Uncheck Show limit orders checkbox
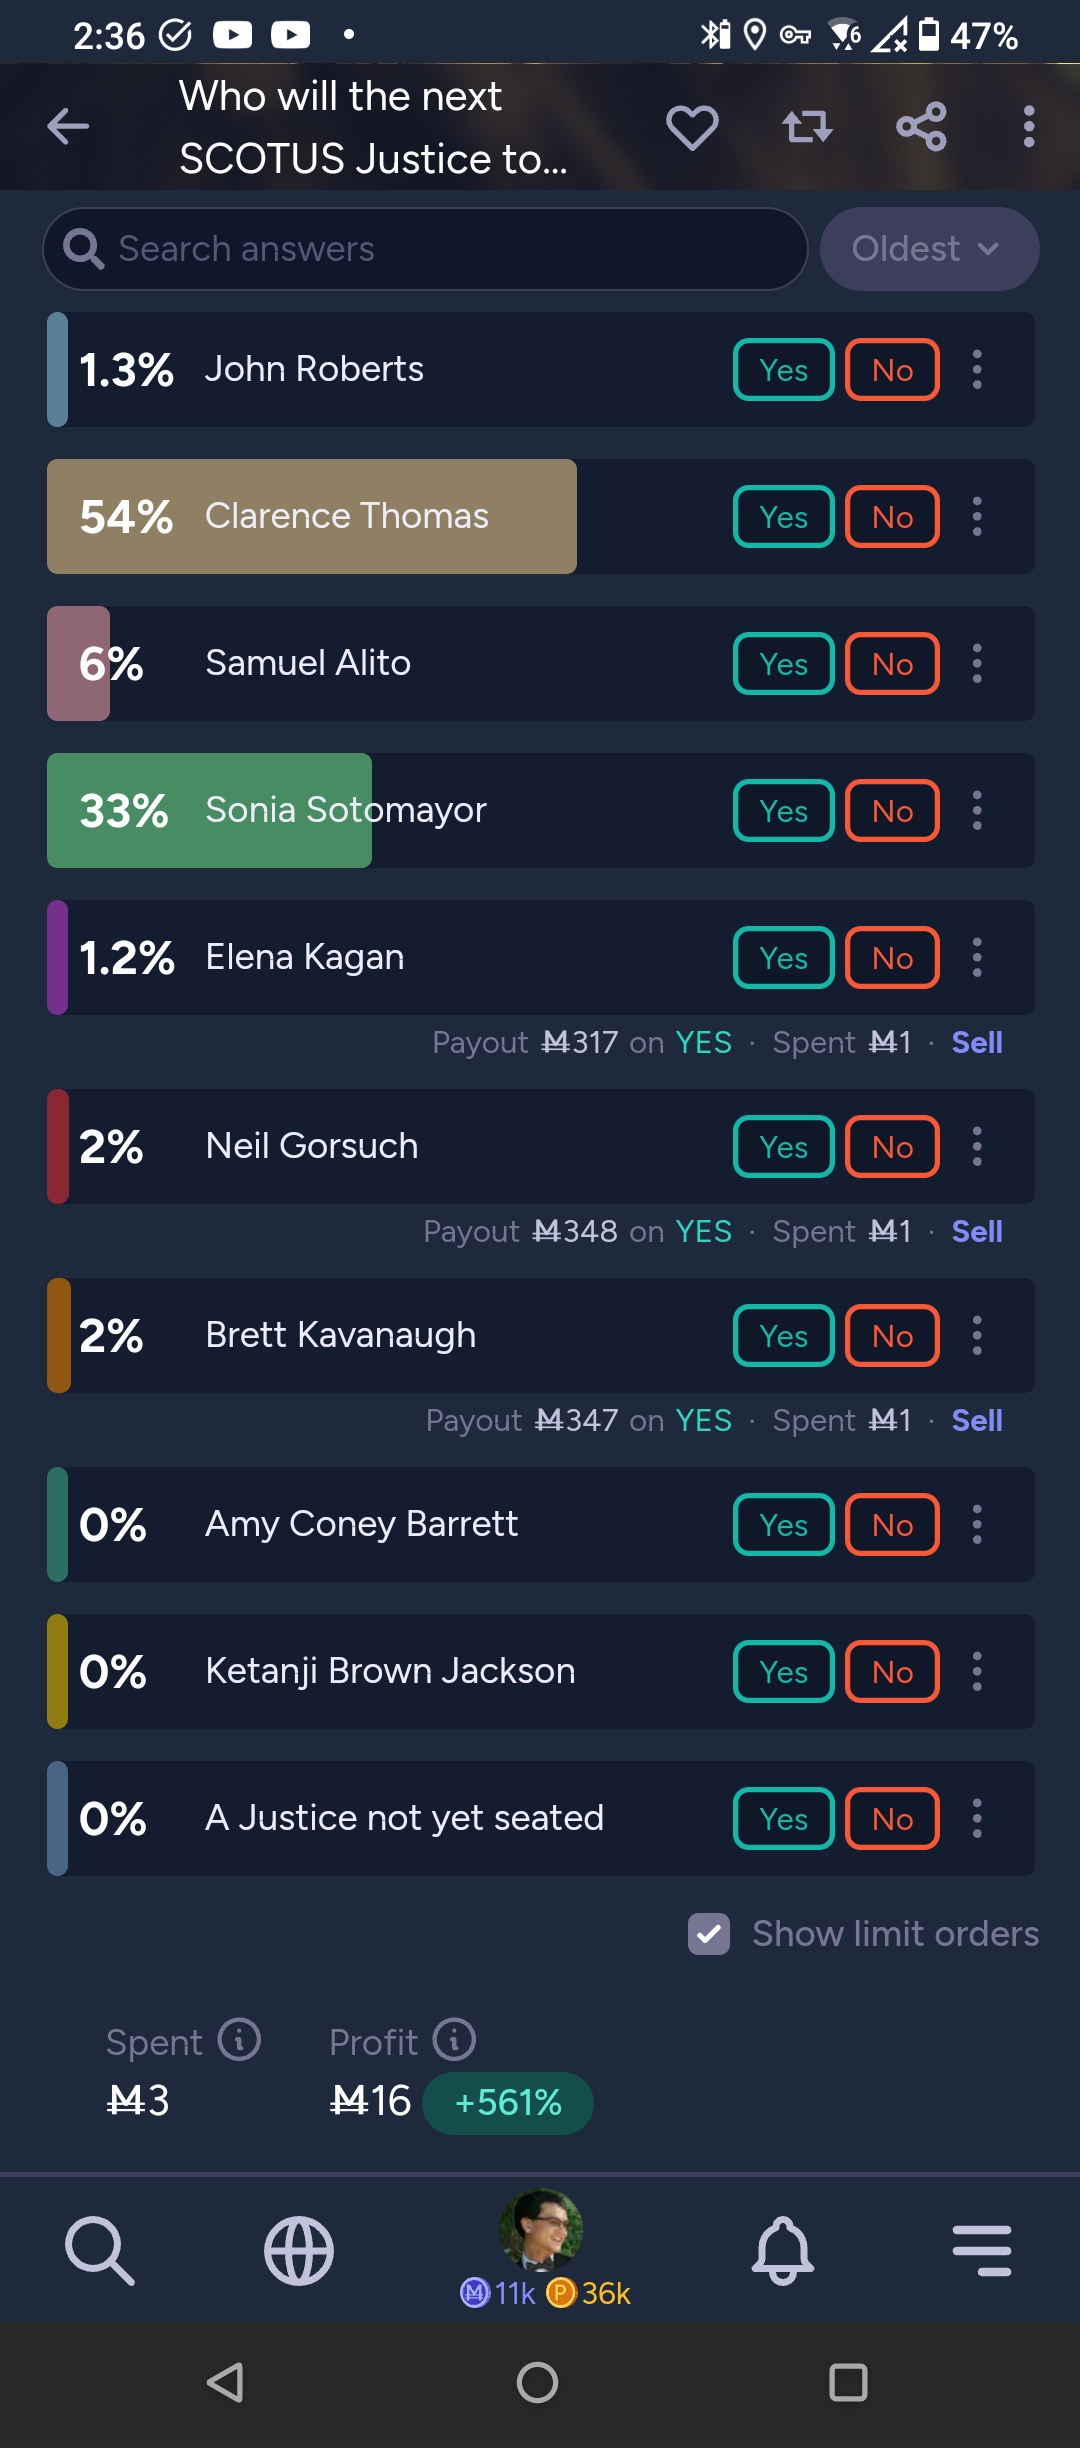Image resolution: width=1080 pixels, height=2448 pixels. click(x=709, y=1934)
